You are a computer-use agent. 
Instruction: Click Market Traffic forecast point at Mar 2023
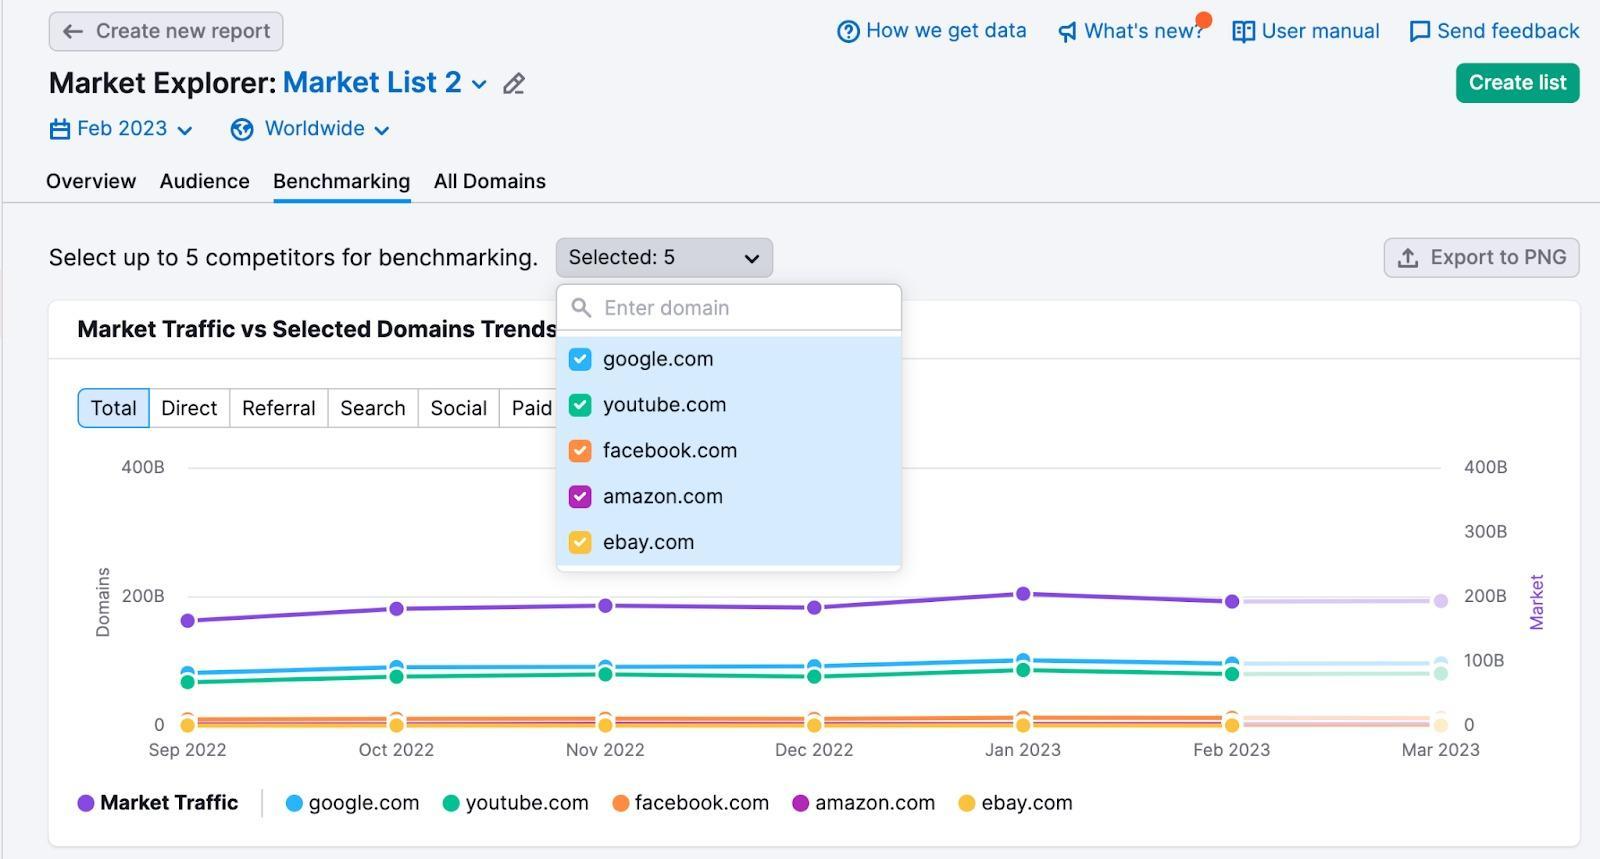point(1441,601)
